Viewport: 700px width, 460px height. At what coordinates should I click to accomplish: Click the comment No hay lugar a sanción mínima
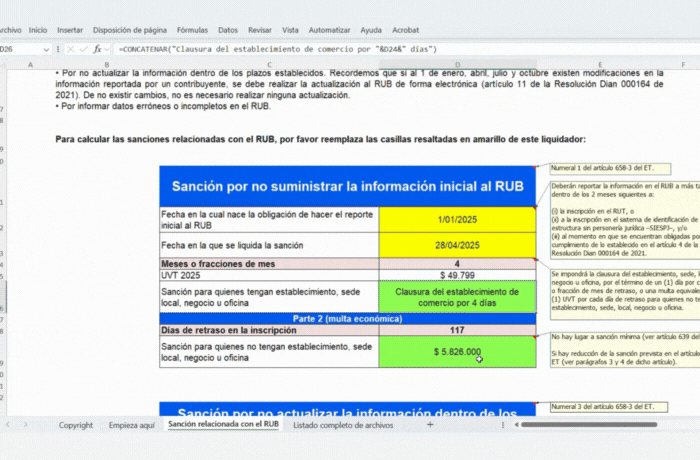pyautogui.click(x=625, y=350)
